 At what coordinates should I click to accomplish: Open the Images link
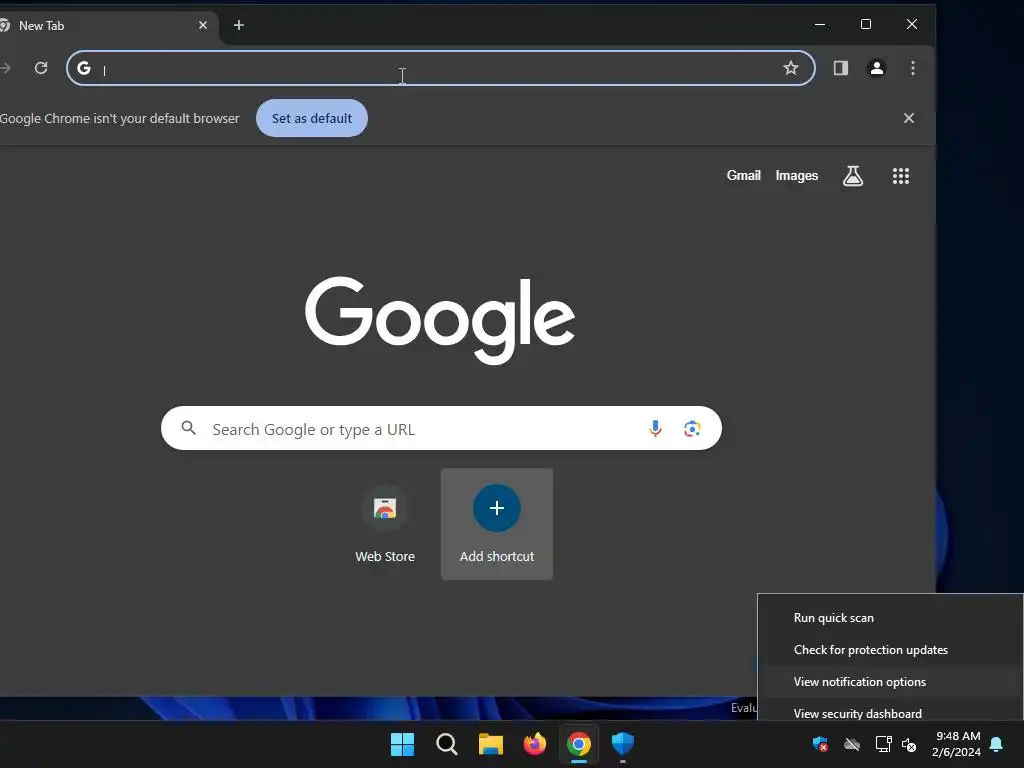click(797, 175)
